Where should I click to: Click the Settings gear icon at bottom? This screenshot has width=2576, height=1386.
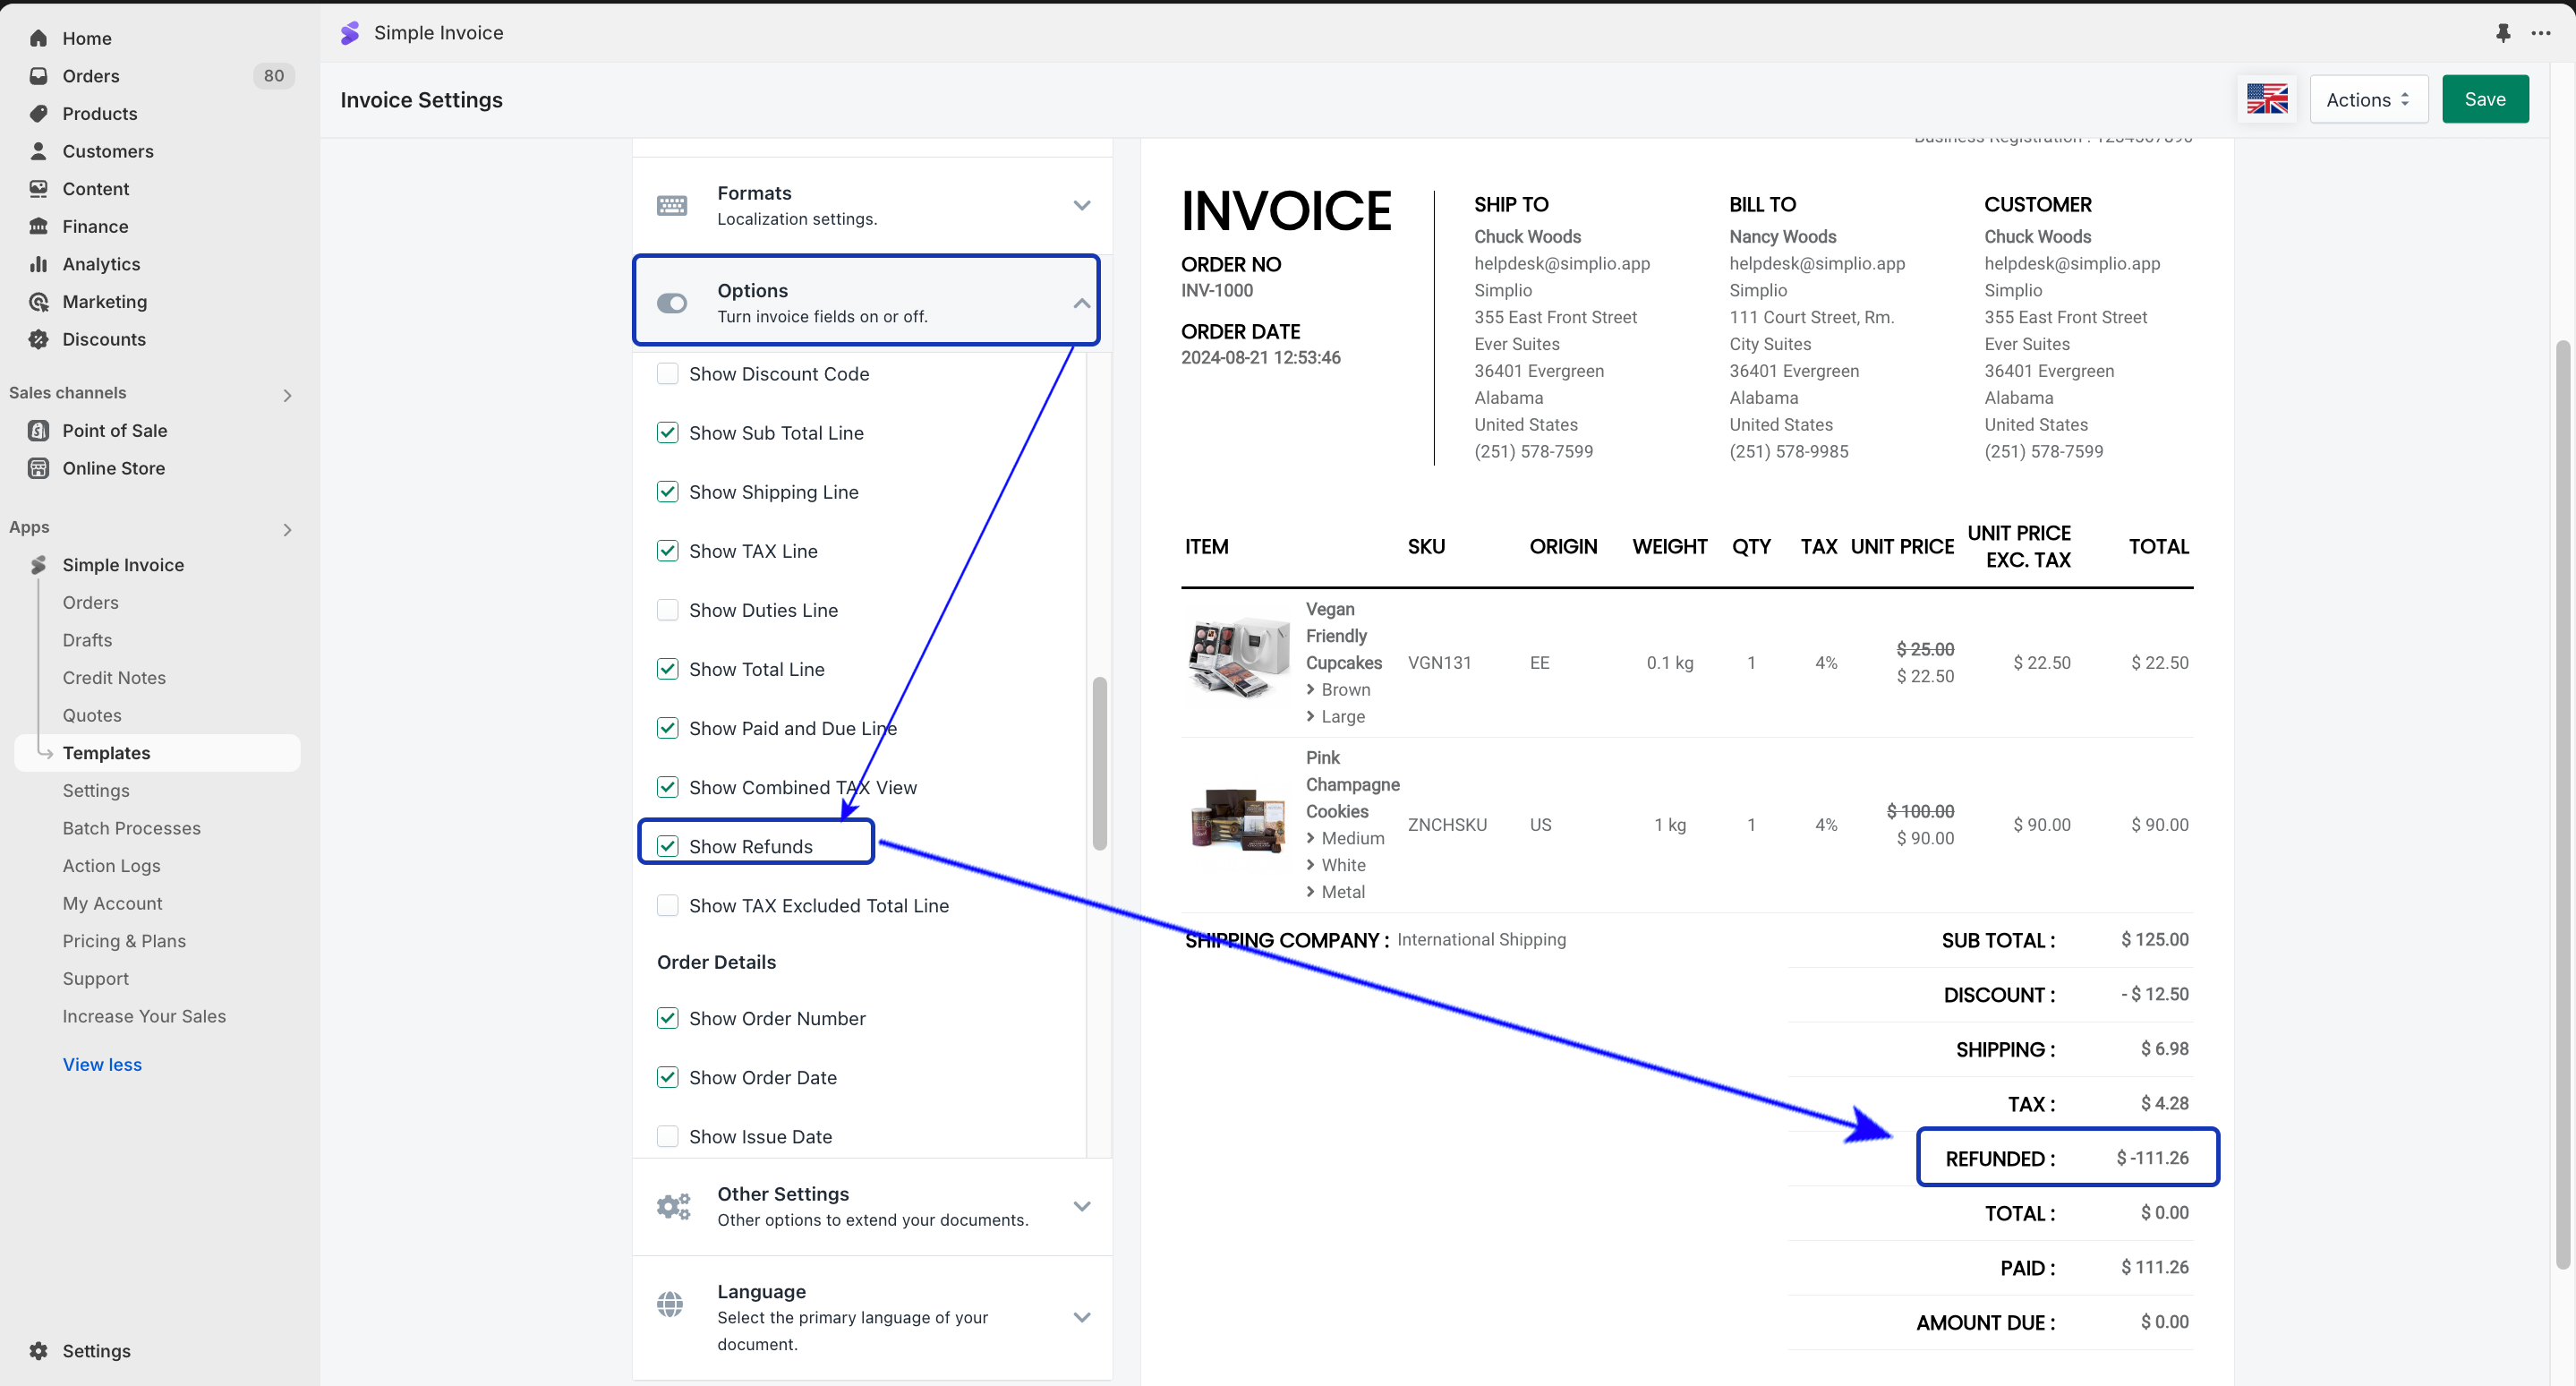point(38,1351)
